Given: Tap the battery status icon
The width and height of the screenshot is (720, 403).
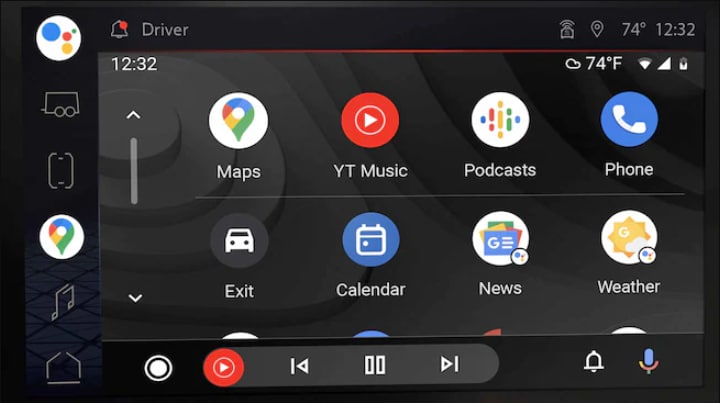Looking at the screenshot, I should click(684, 64).
